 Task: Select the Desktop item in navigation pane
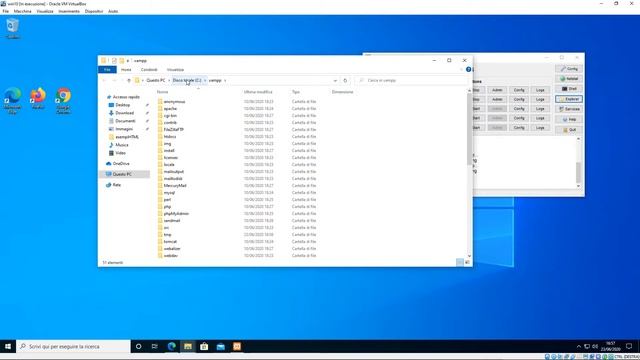point(122,105)
